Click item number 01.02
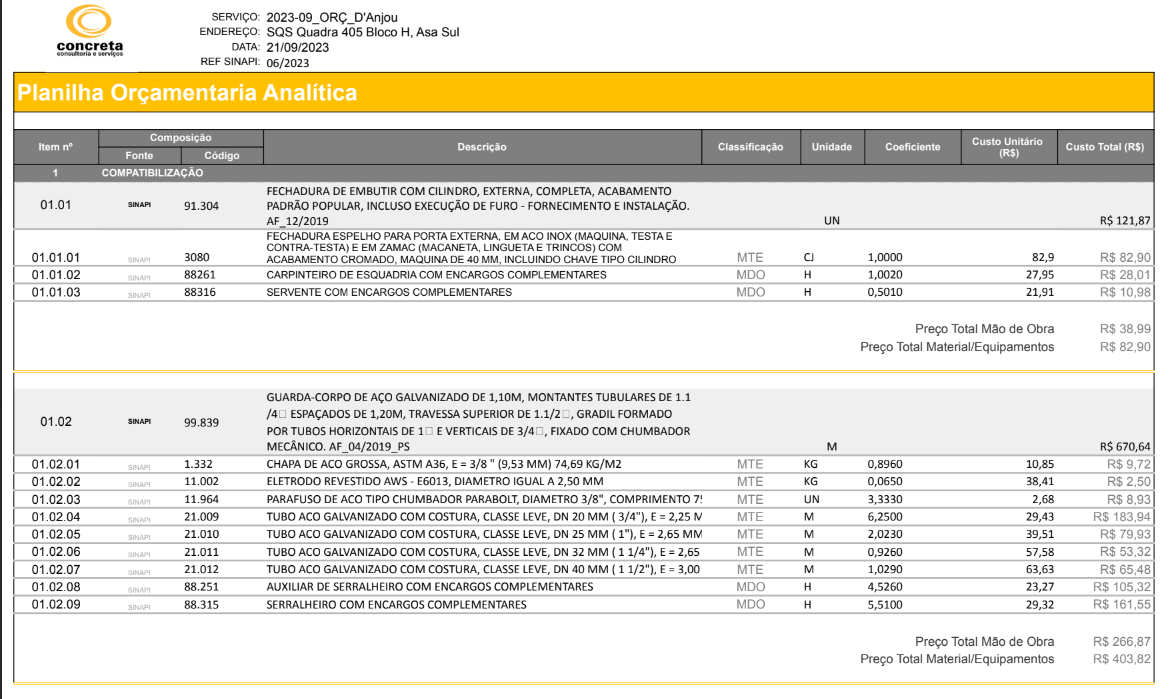1170x699 pixels. click(56, 421)
